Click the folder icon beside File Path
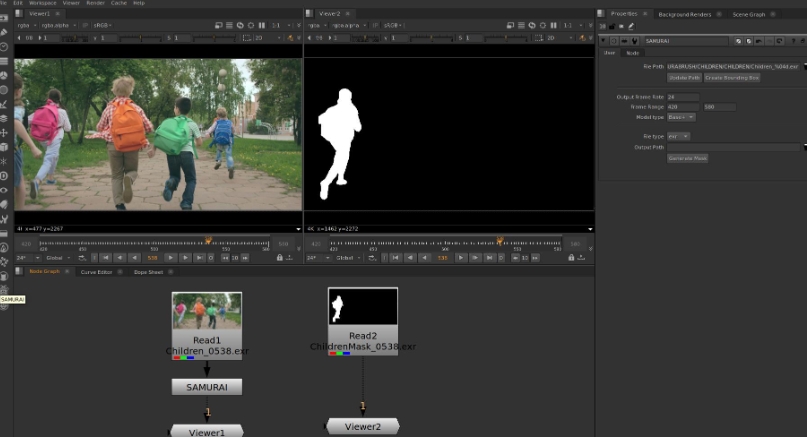The image size is (807, 437). [x=805, y=65]
